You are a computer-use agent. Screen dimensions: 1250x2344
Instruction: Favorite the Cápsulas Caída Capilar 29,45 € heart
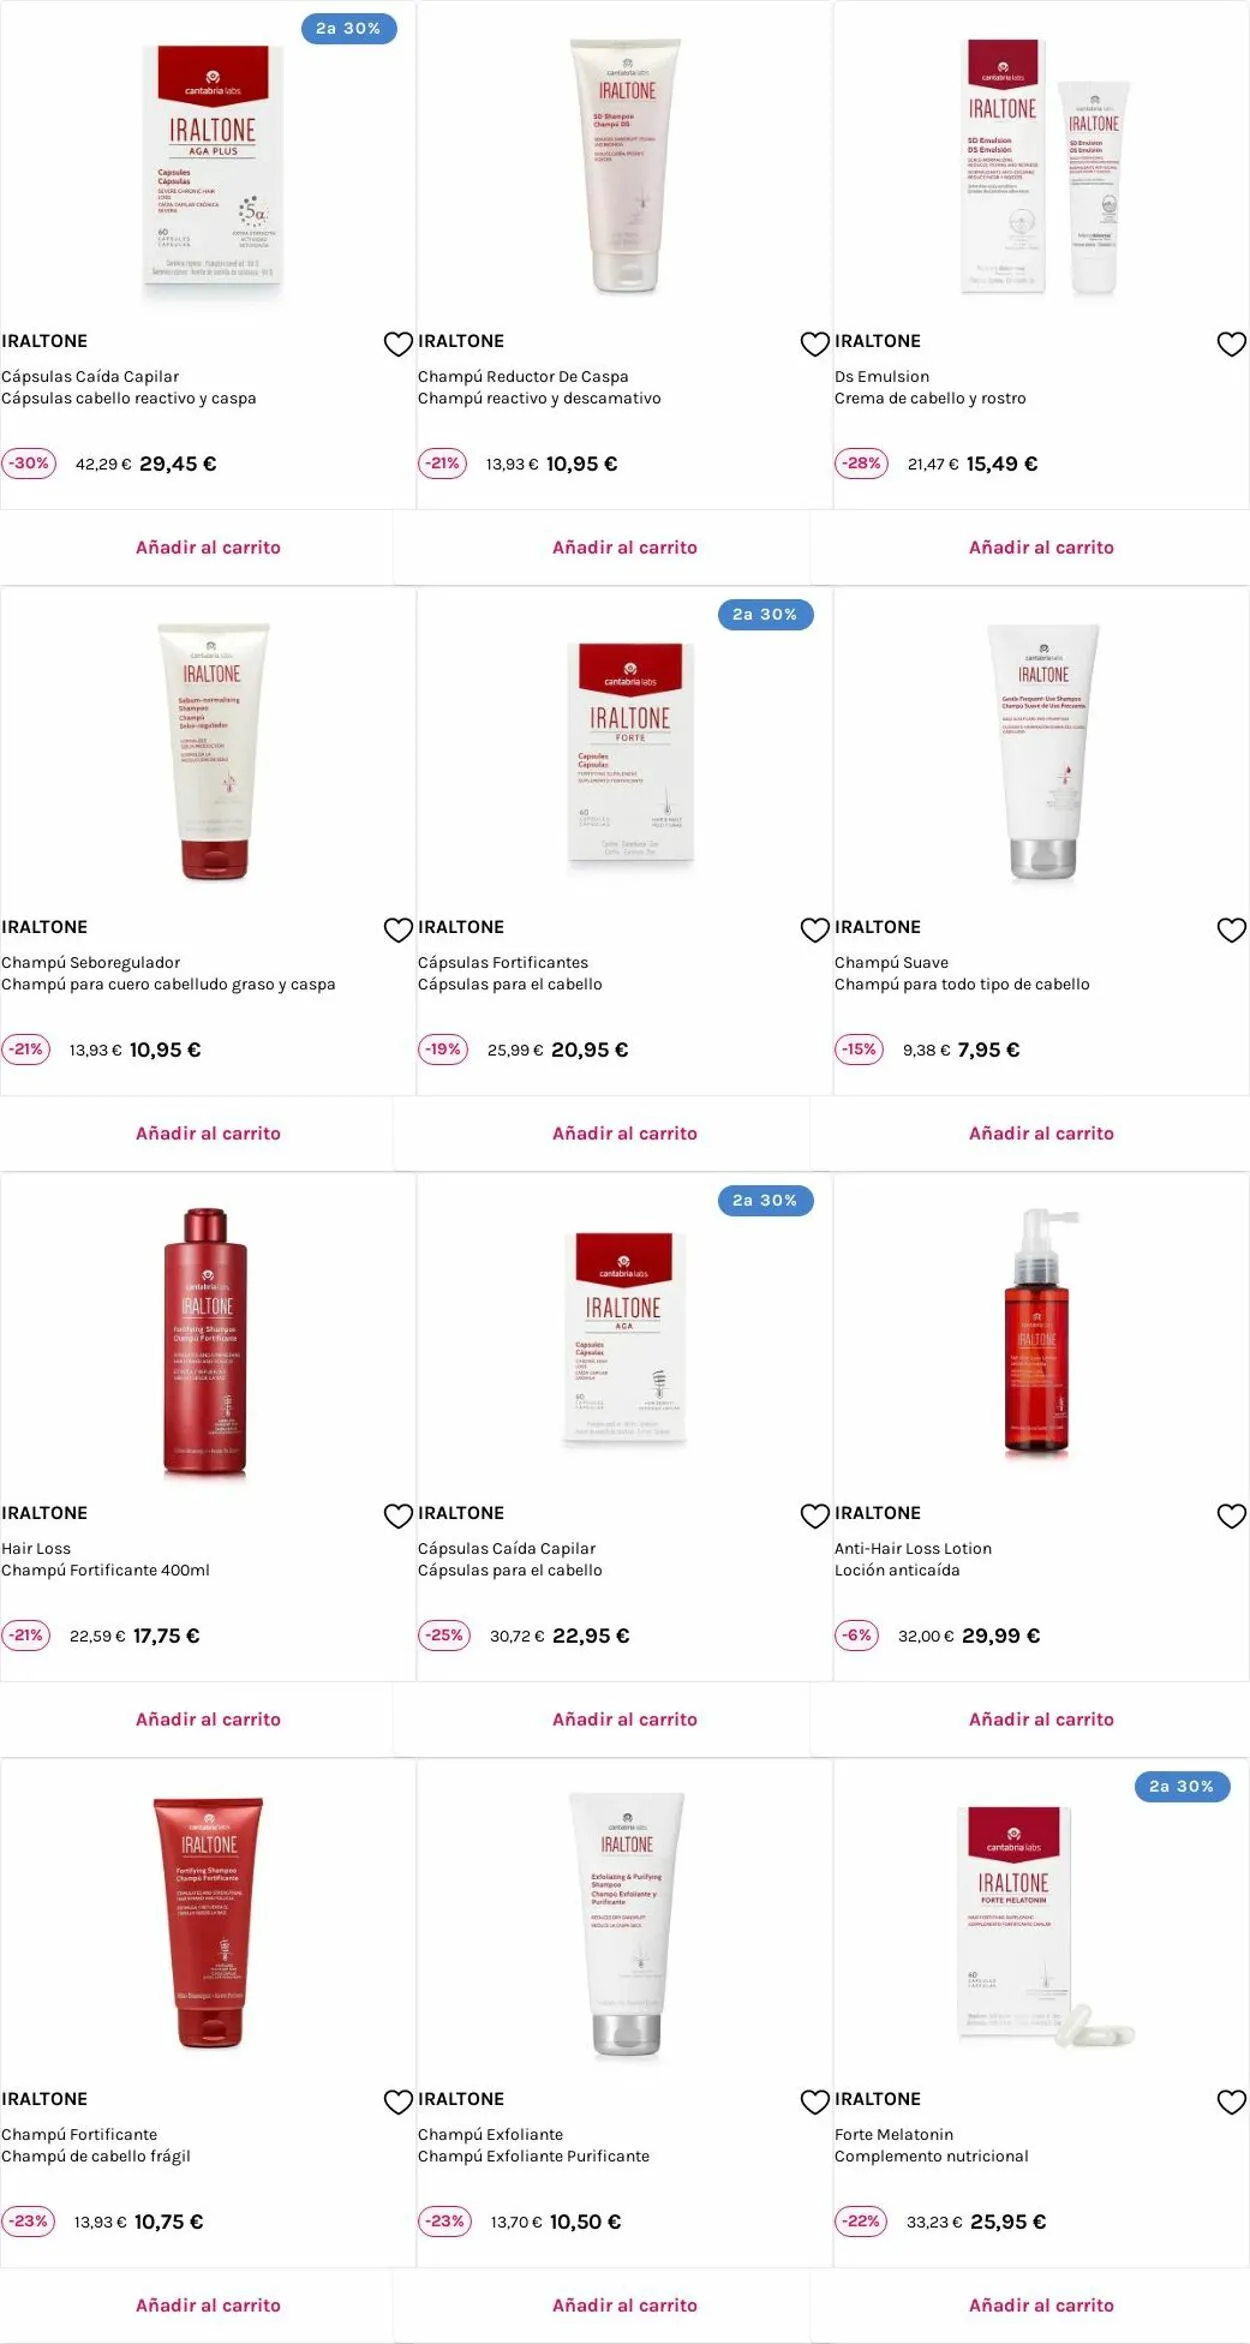[398, 344]
